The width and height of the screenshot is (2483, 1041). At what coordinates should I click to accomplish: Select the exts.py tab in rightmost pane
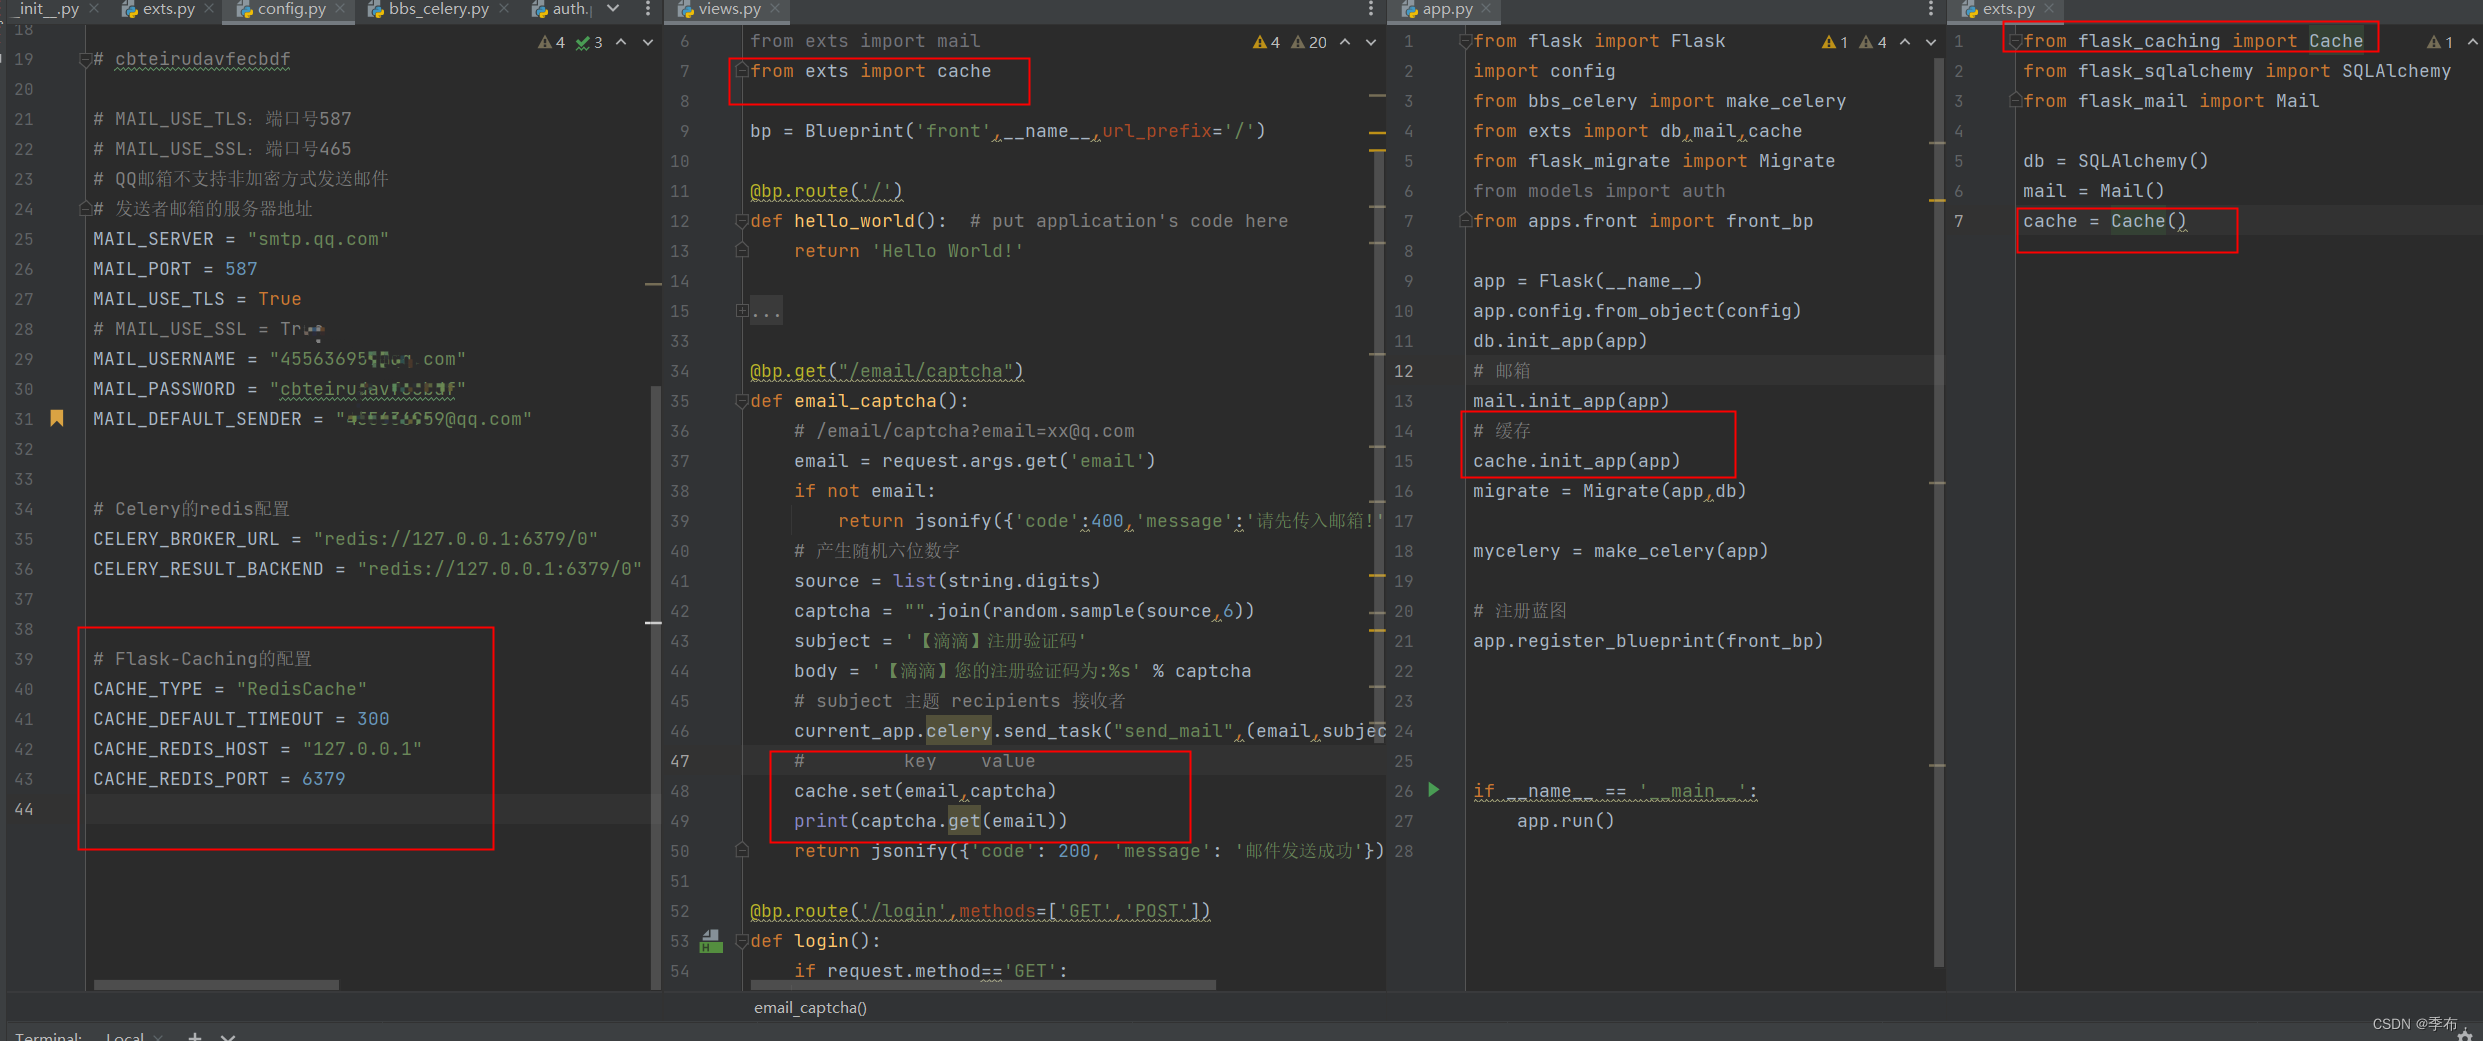[2008, 9]
